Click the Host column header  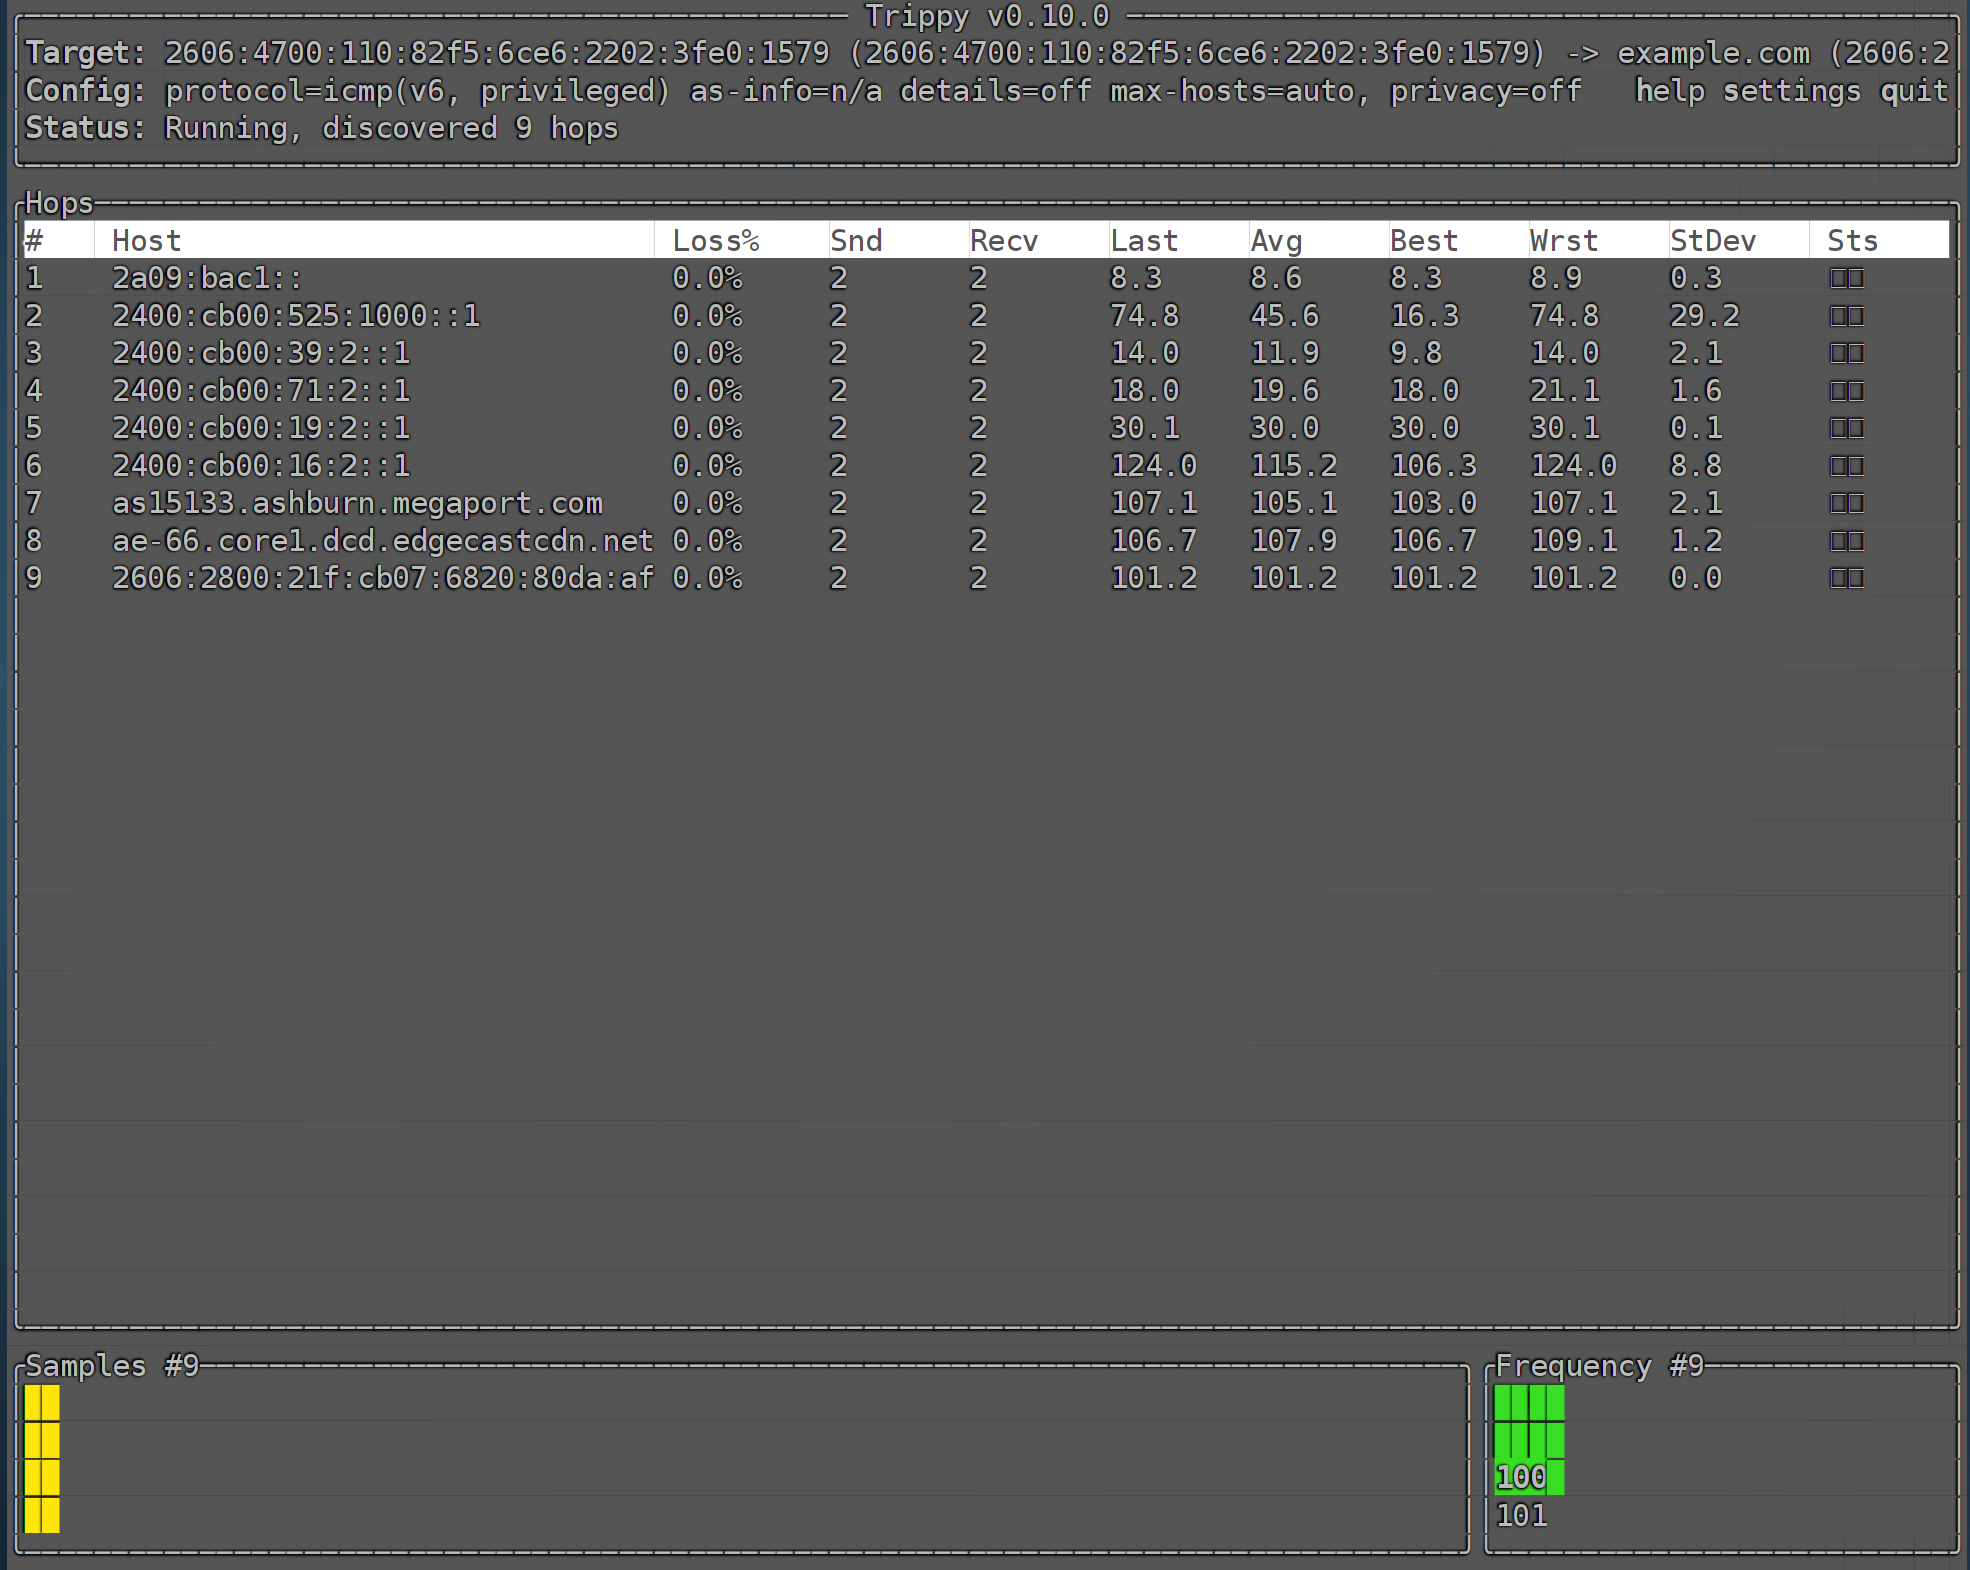pyautogui.click(x=146, y=241)
